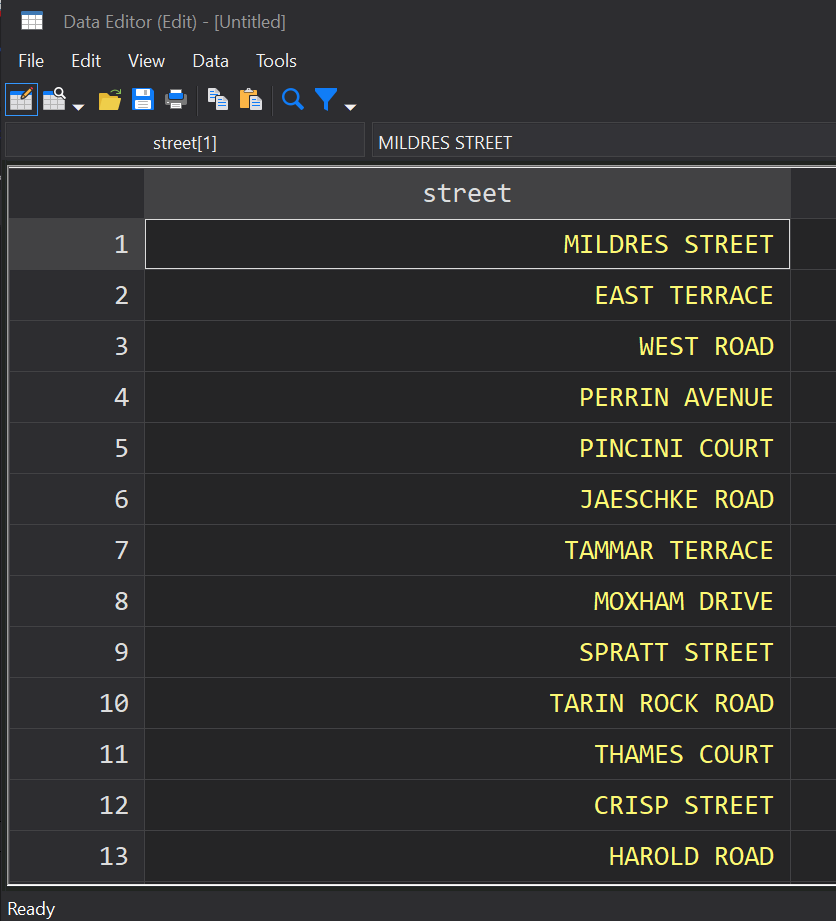Image resolution: width=836 pixels, height=921 pixels.
Task: Click the Paste clipboard icon
Action: (250, 100)
